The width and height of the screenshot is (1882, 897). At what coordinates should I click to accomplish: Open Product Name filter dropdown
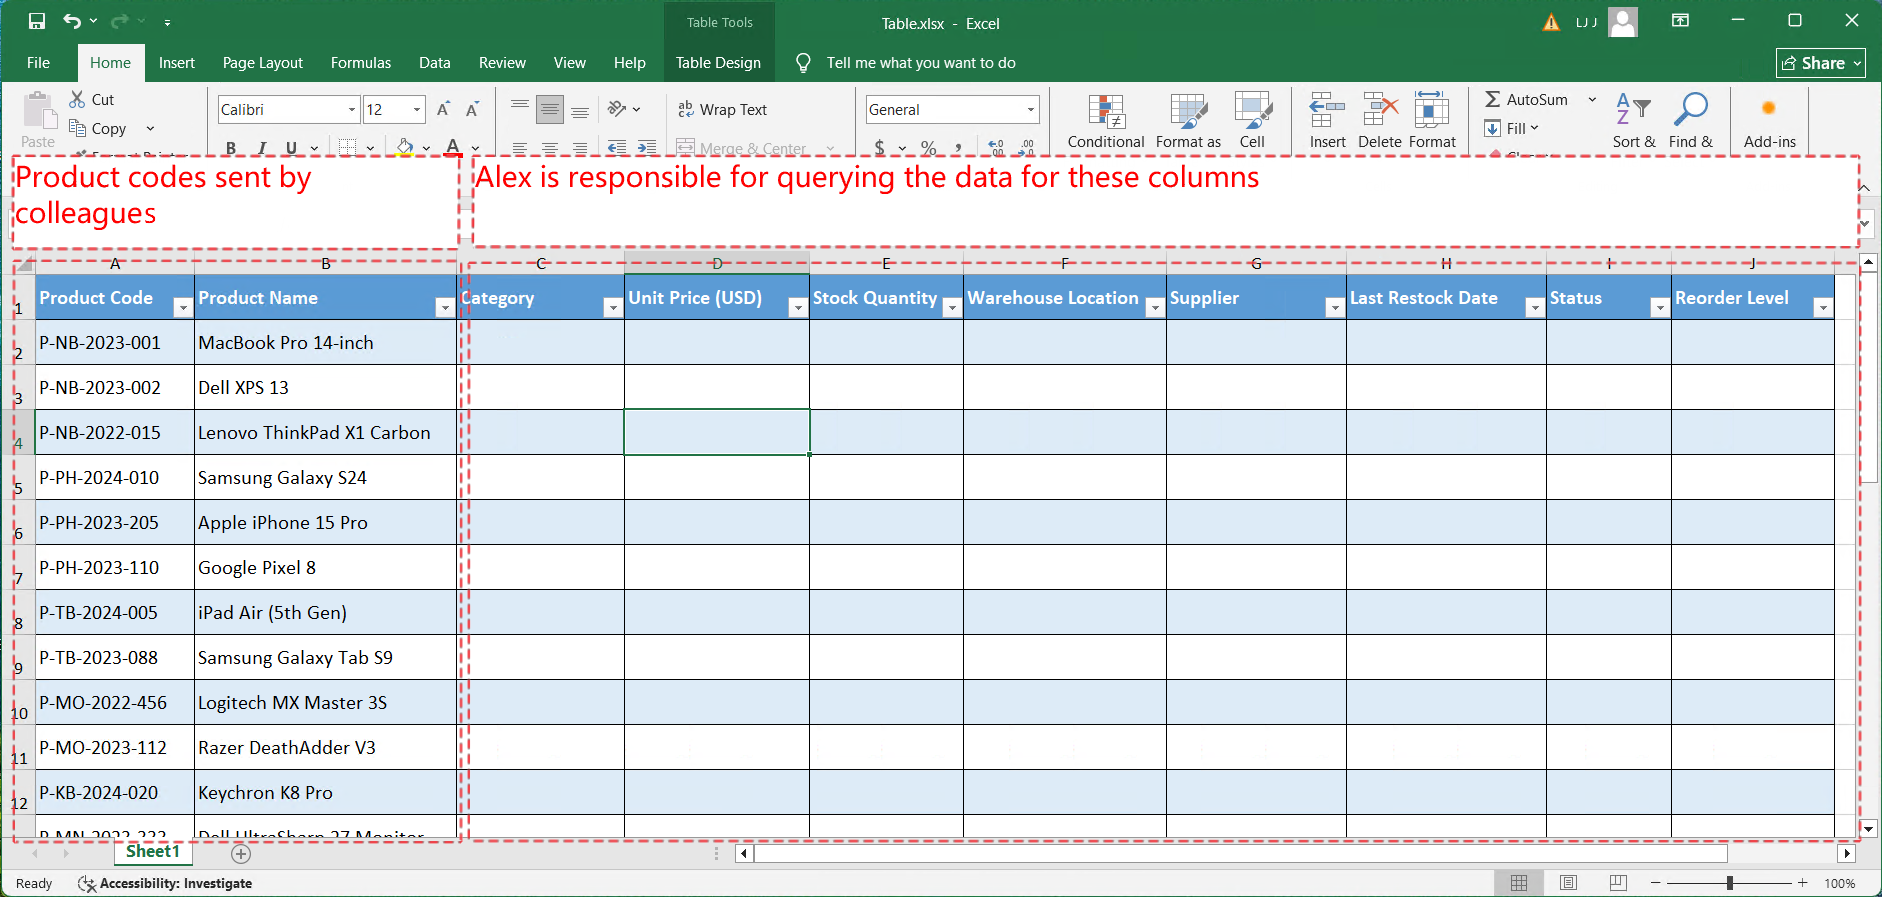point(445,308)
